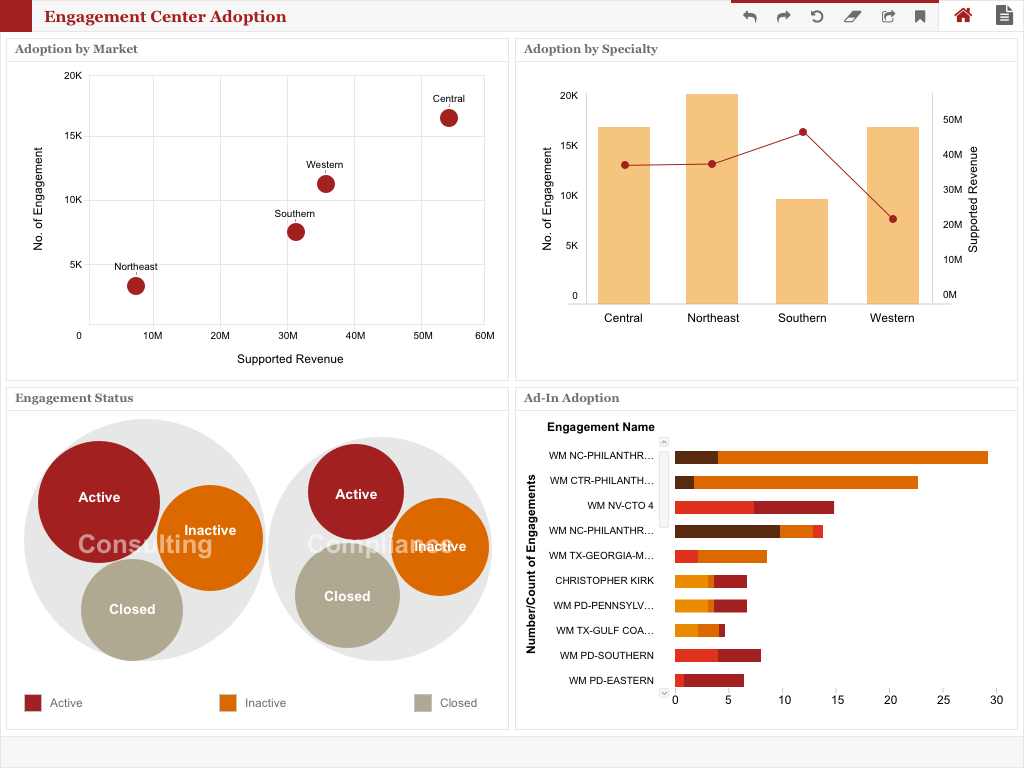Viewport: 1024px width, 768px height.
Task: Select the Closed bubble inside Compliance
Action: coord(347,596)
